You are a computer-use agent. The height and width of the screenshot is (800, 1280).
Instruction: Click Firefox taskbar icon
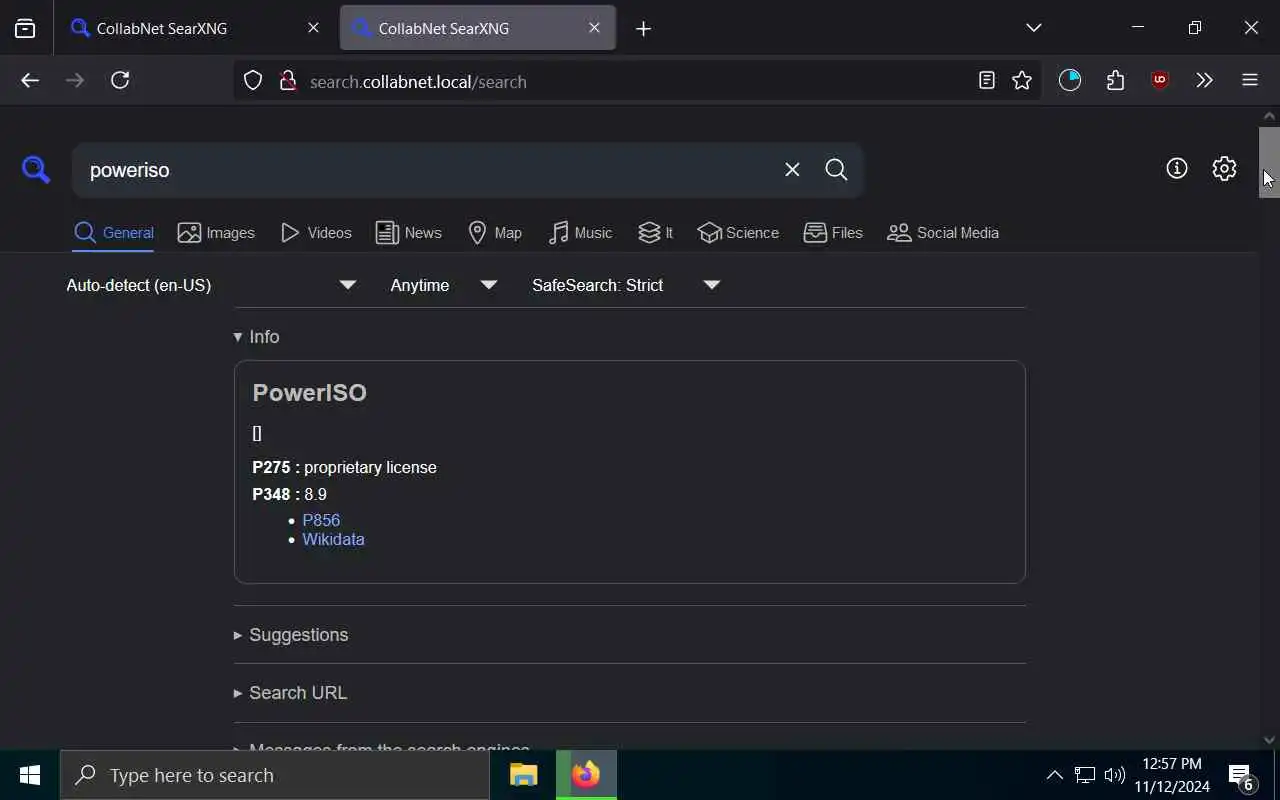(586, 775)
